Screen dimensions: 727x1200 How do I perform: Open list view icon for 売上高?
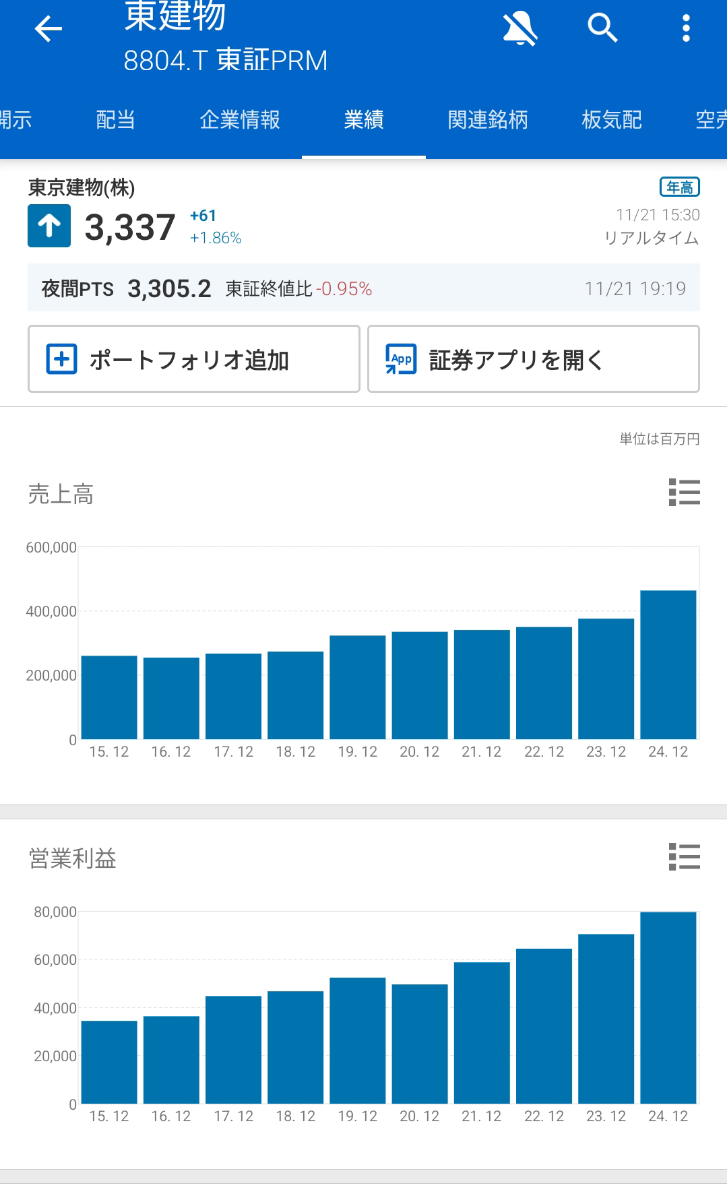click(684, 493)
